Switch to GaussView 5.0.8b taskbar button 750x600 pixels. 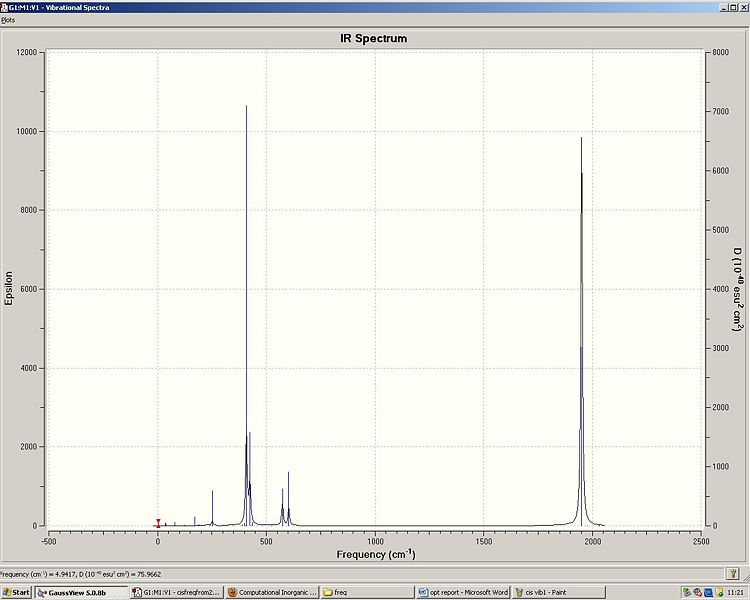coord(81,592)
